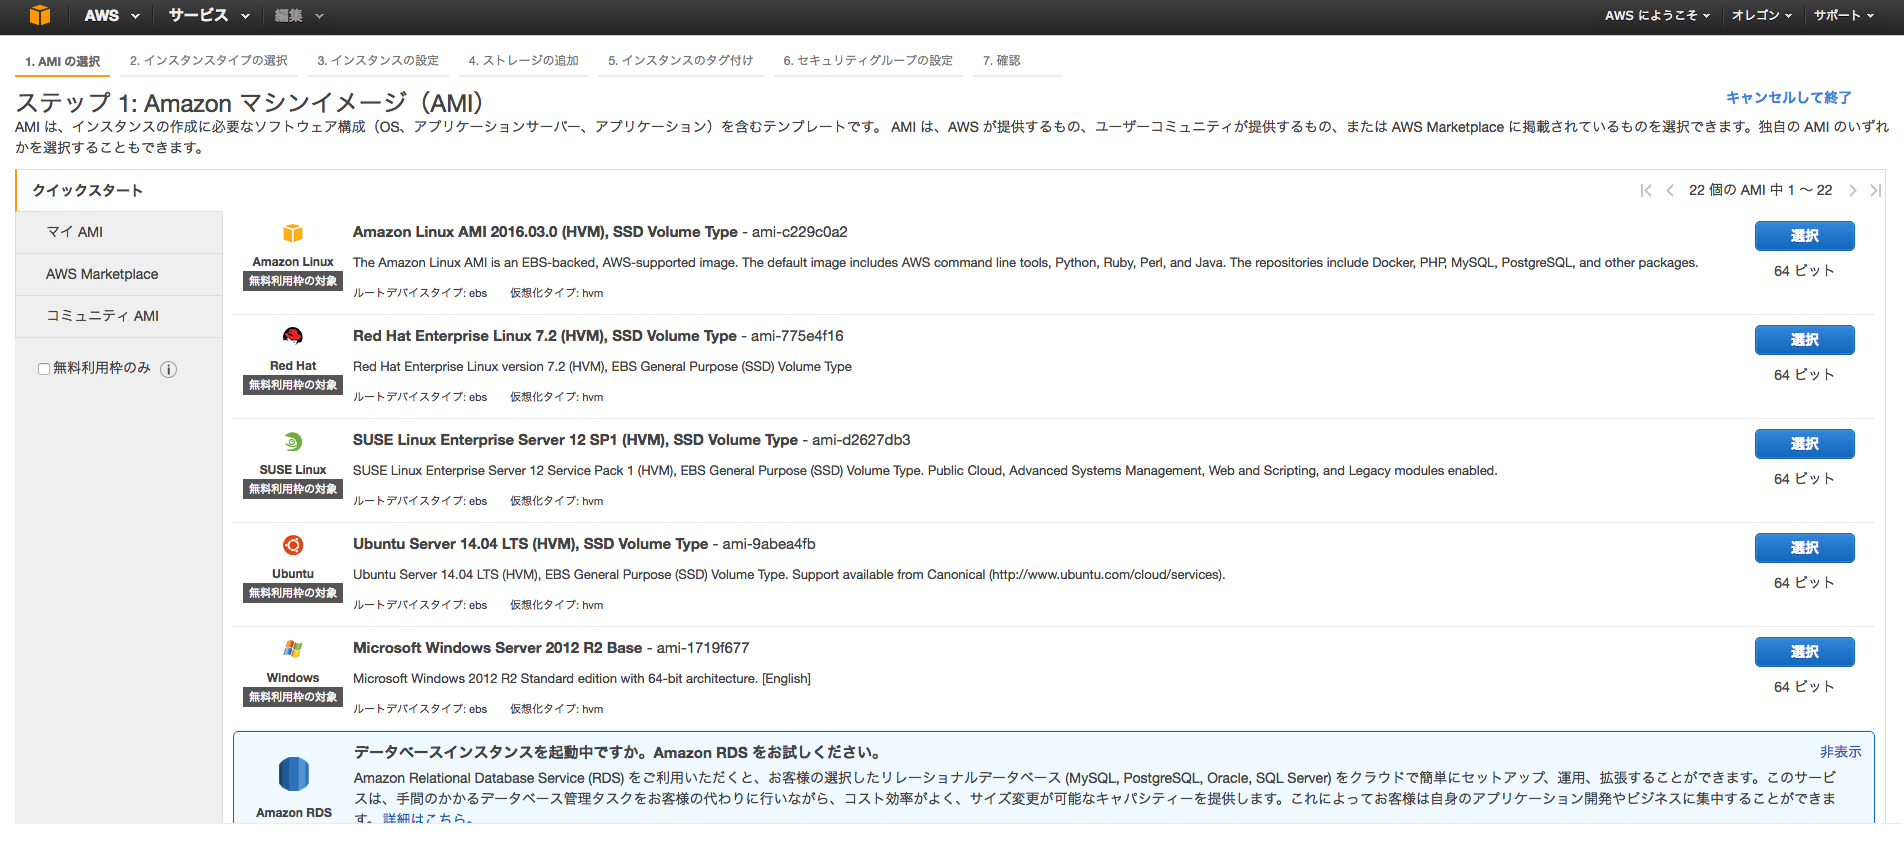Viewport: 1904px width, 863px height.
Task: Click the Red Hat logo icon
Action: click(x=293, y=336)
